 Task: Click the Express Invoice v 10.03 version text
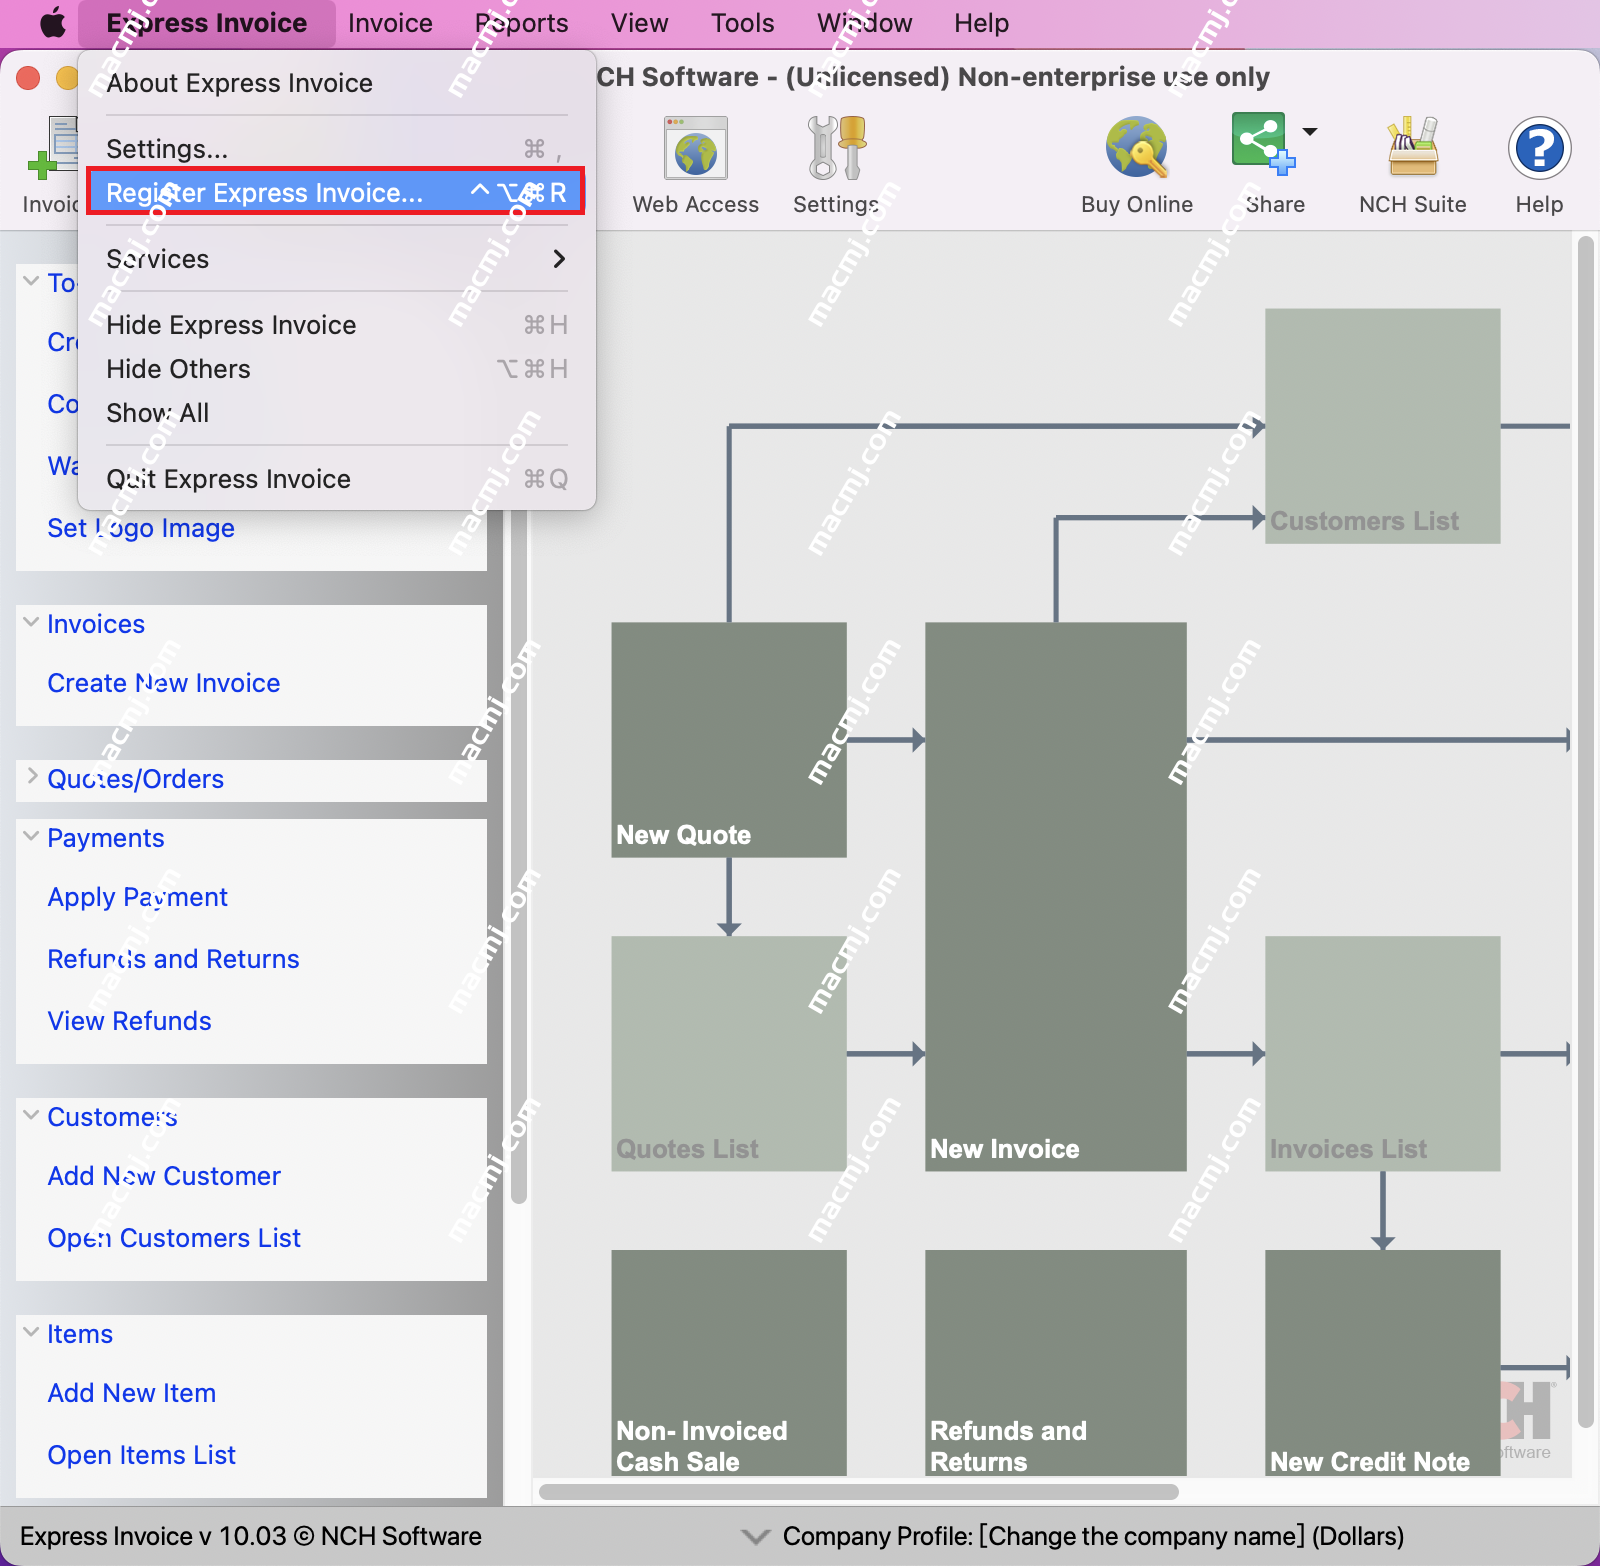[x=250, y=1536]
